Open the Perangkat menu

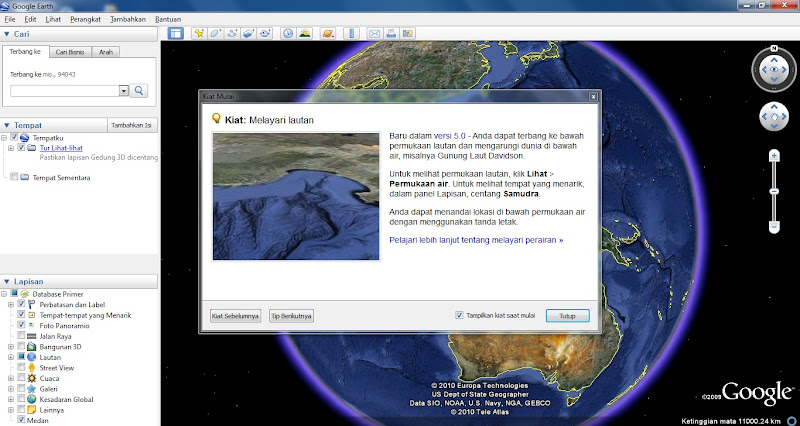85,19
